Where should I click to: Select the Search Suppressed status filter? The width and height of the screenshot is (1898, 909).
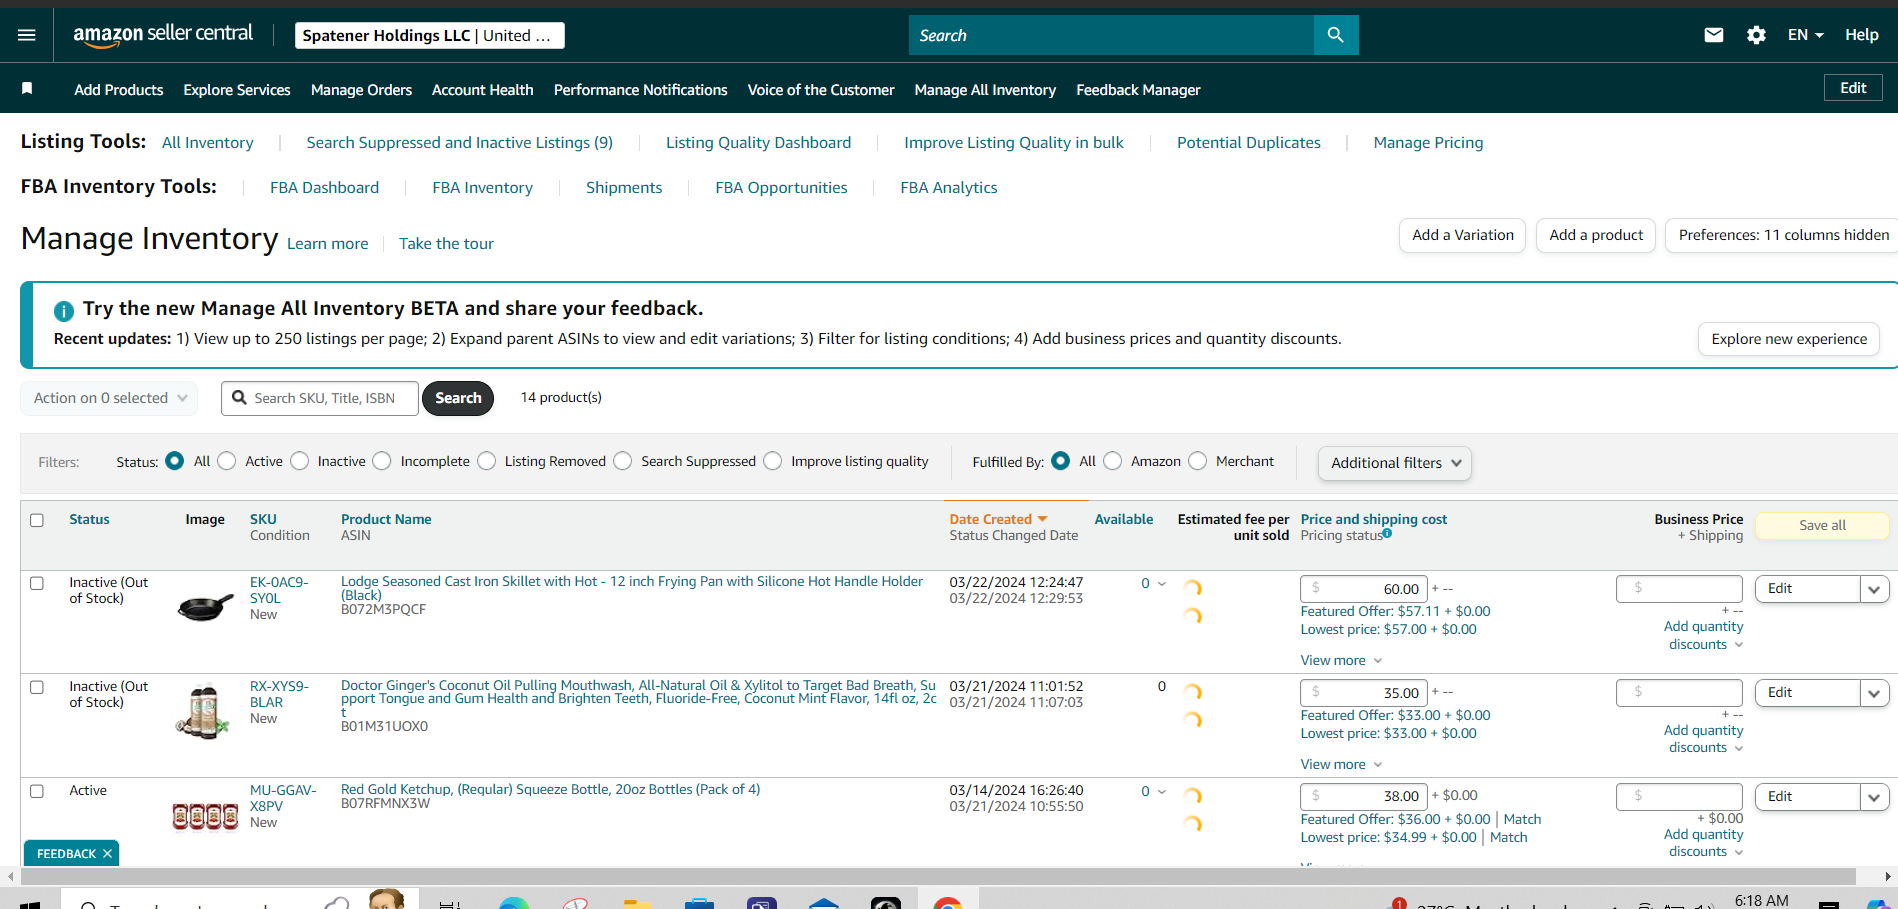point(623,461)
